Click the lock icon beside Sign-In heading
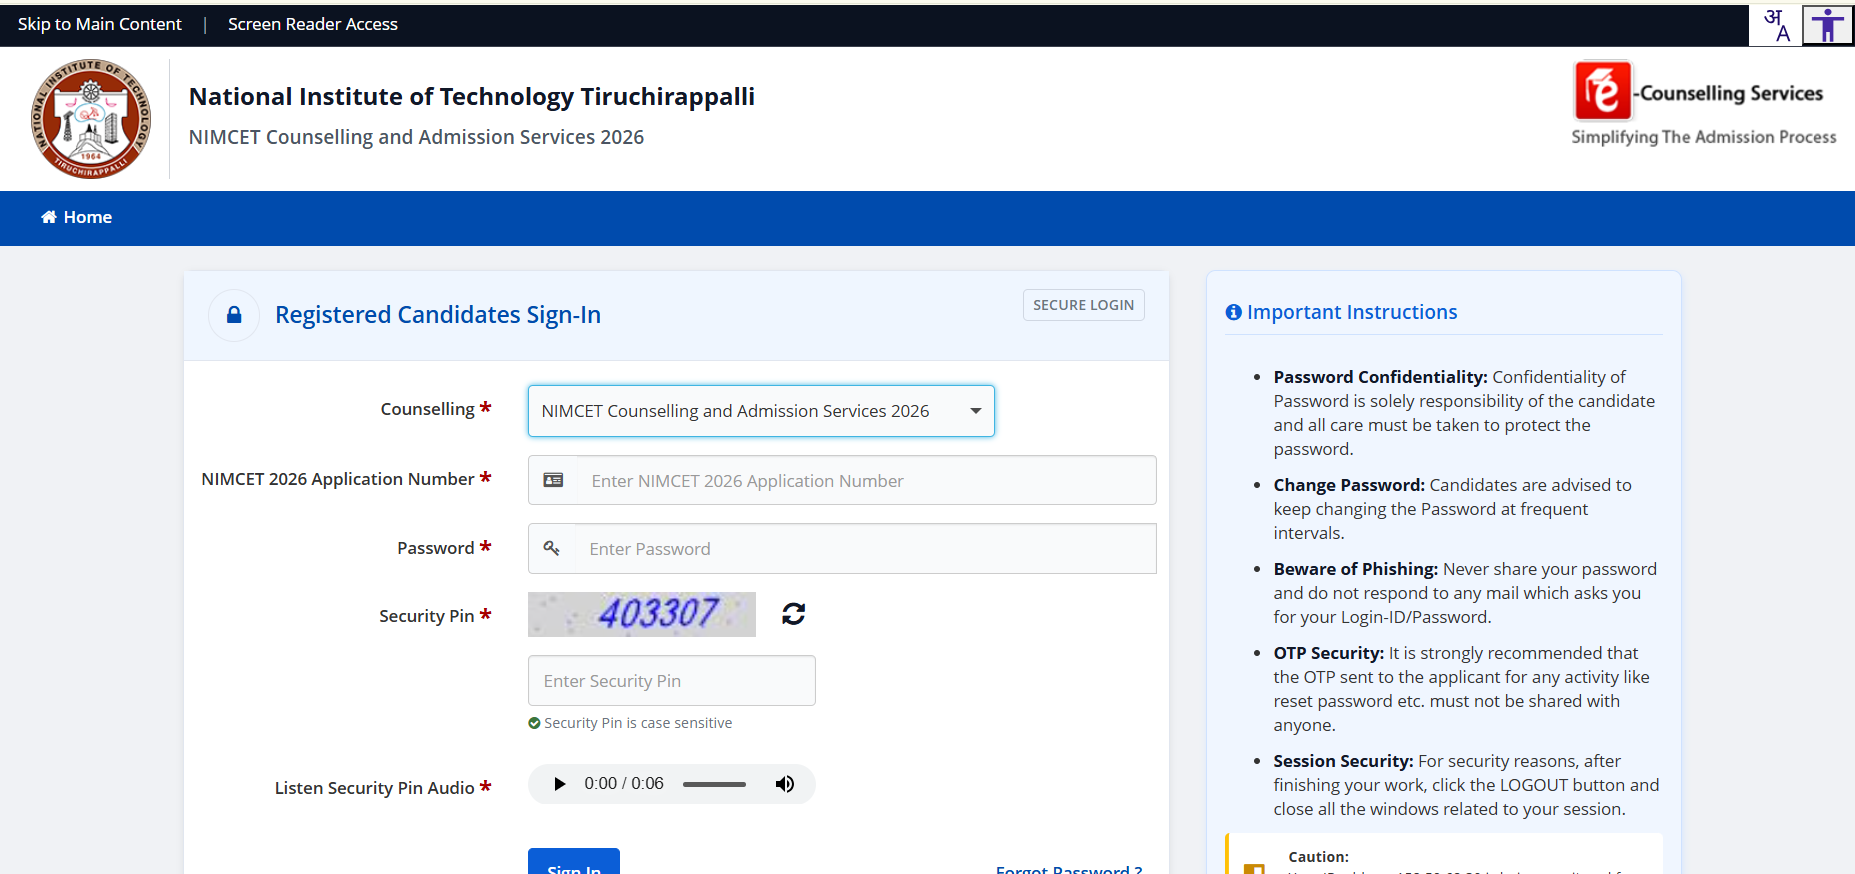The width and height of the screenshot is (1855, 874). tap(234, 315)
